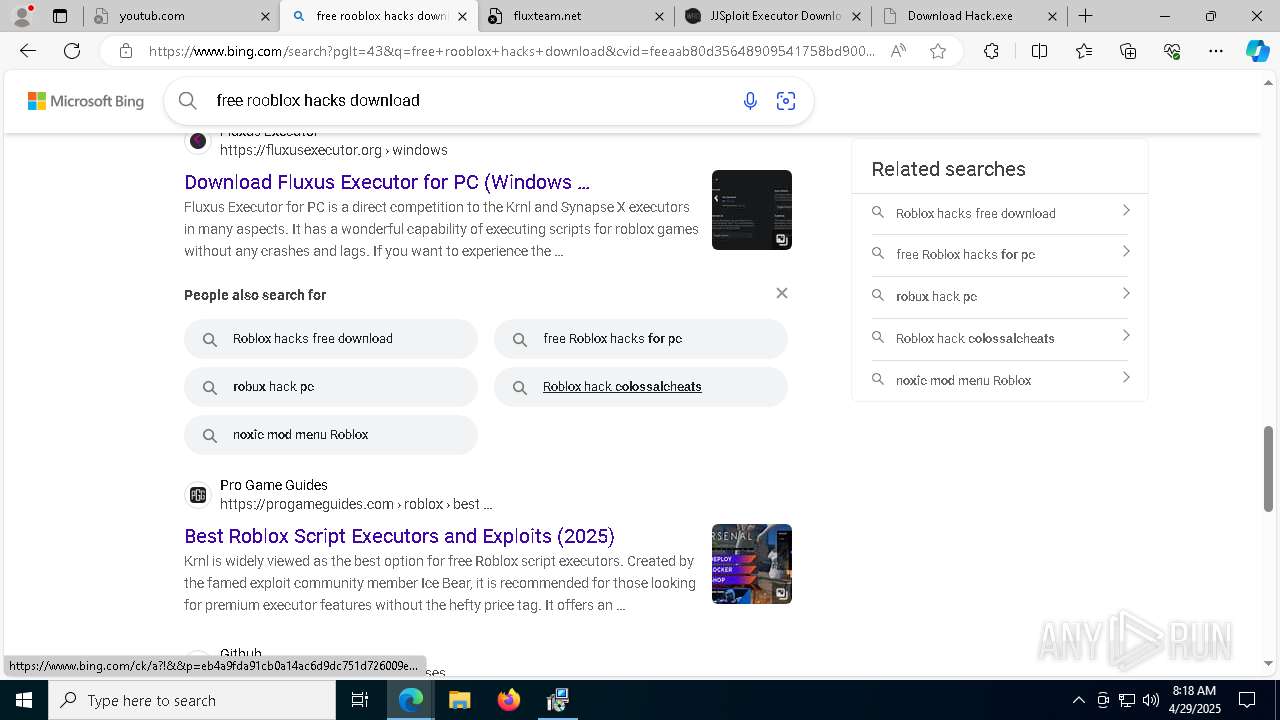The height and width of the screenshot is (720, 1280).
Task: Open the Windows notification center
Action: (1247, 700)
